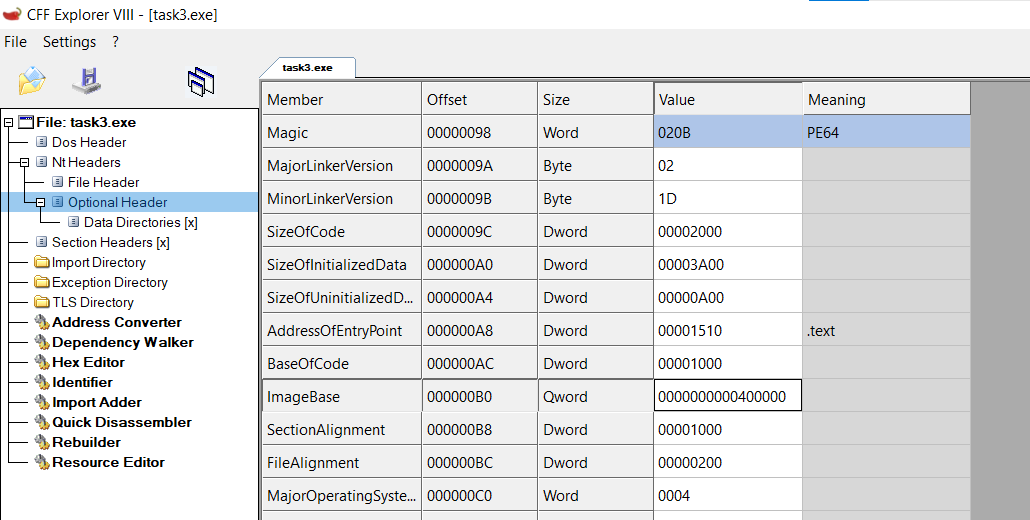
Task: Collapse the Nt Headers tree node
Action: pos(25,162)
